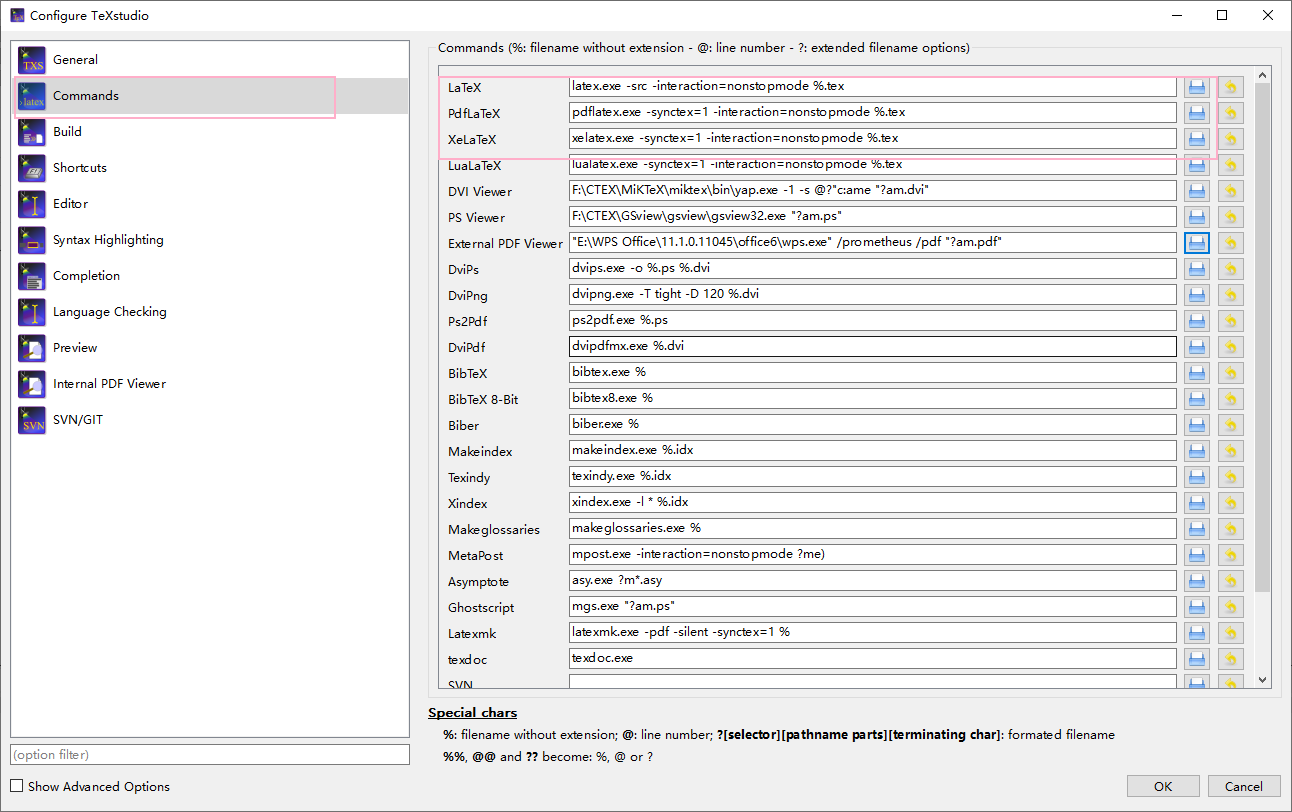This screenshot has width=1292, height=812.
Task: Edit the Latexmk command field
Action: tap(873, 633)
